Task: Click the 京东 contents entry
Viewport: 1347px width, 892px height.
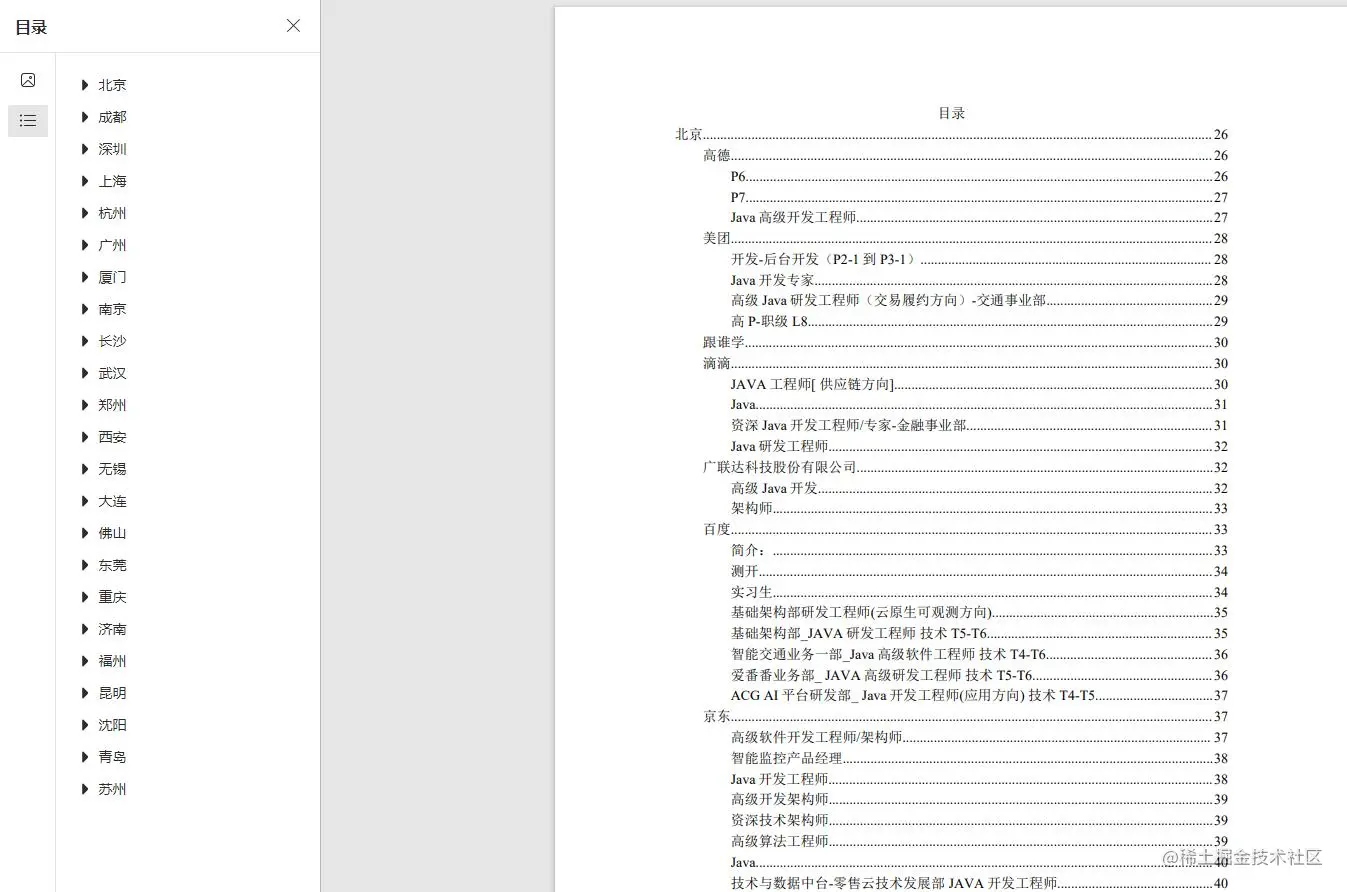Action: pyautogui.click(x=966, y=716)
